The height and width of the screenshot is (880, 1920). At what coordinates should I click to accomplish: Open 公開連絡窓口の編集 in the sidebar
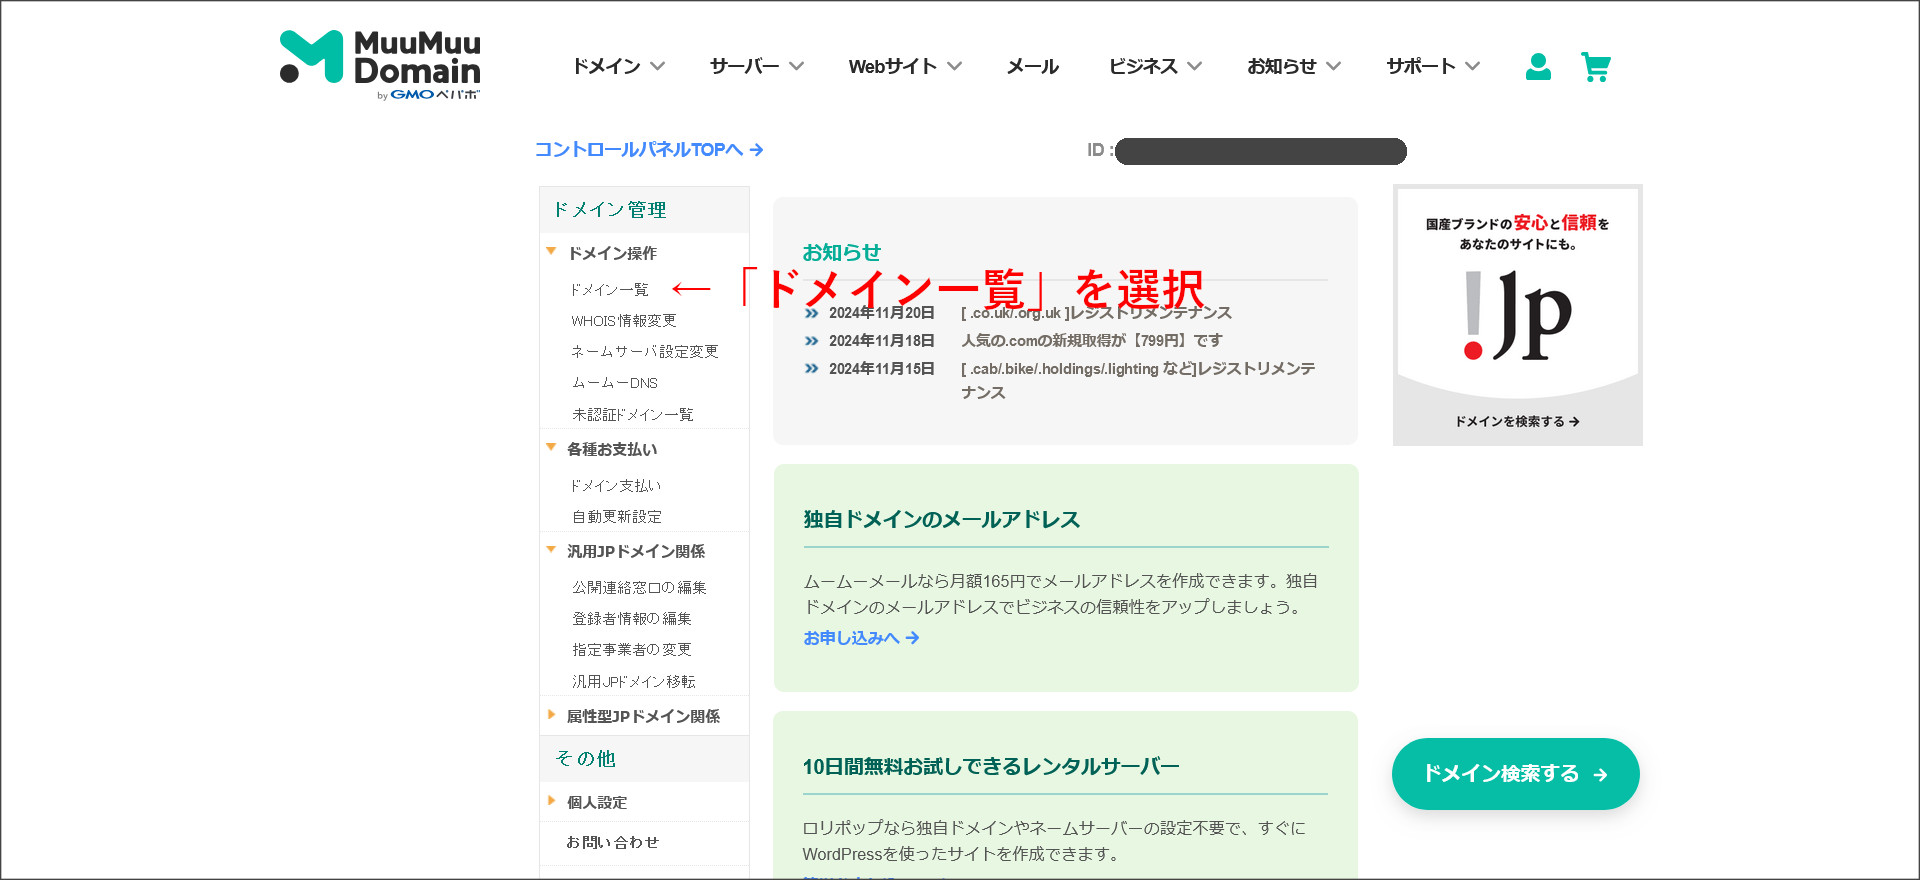pos(639,587)
